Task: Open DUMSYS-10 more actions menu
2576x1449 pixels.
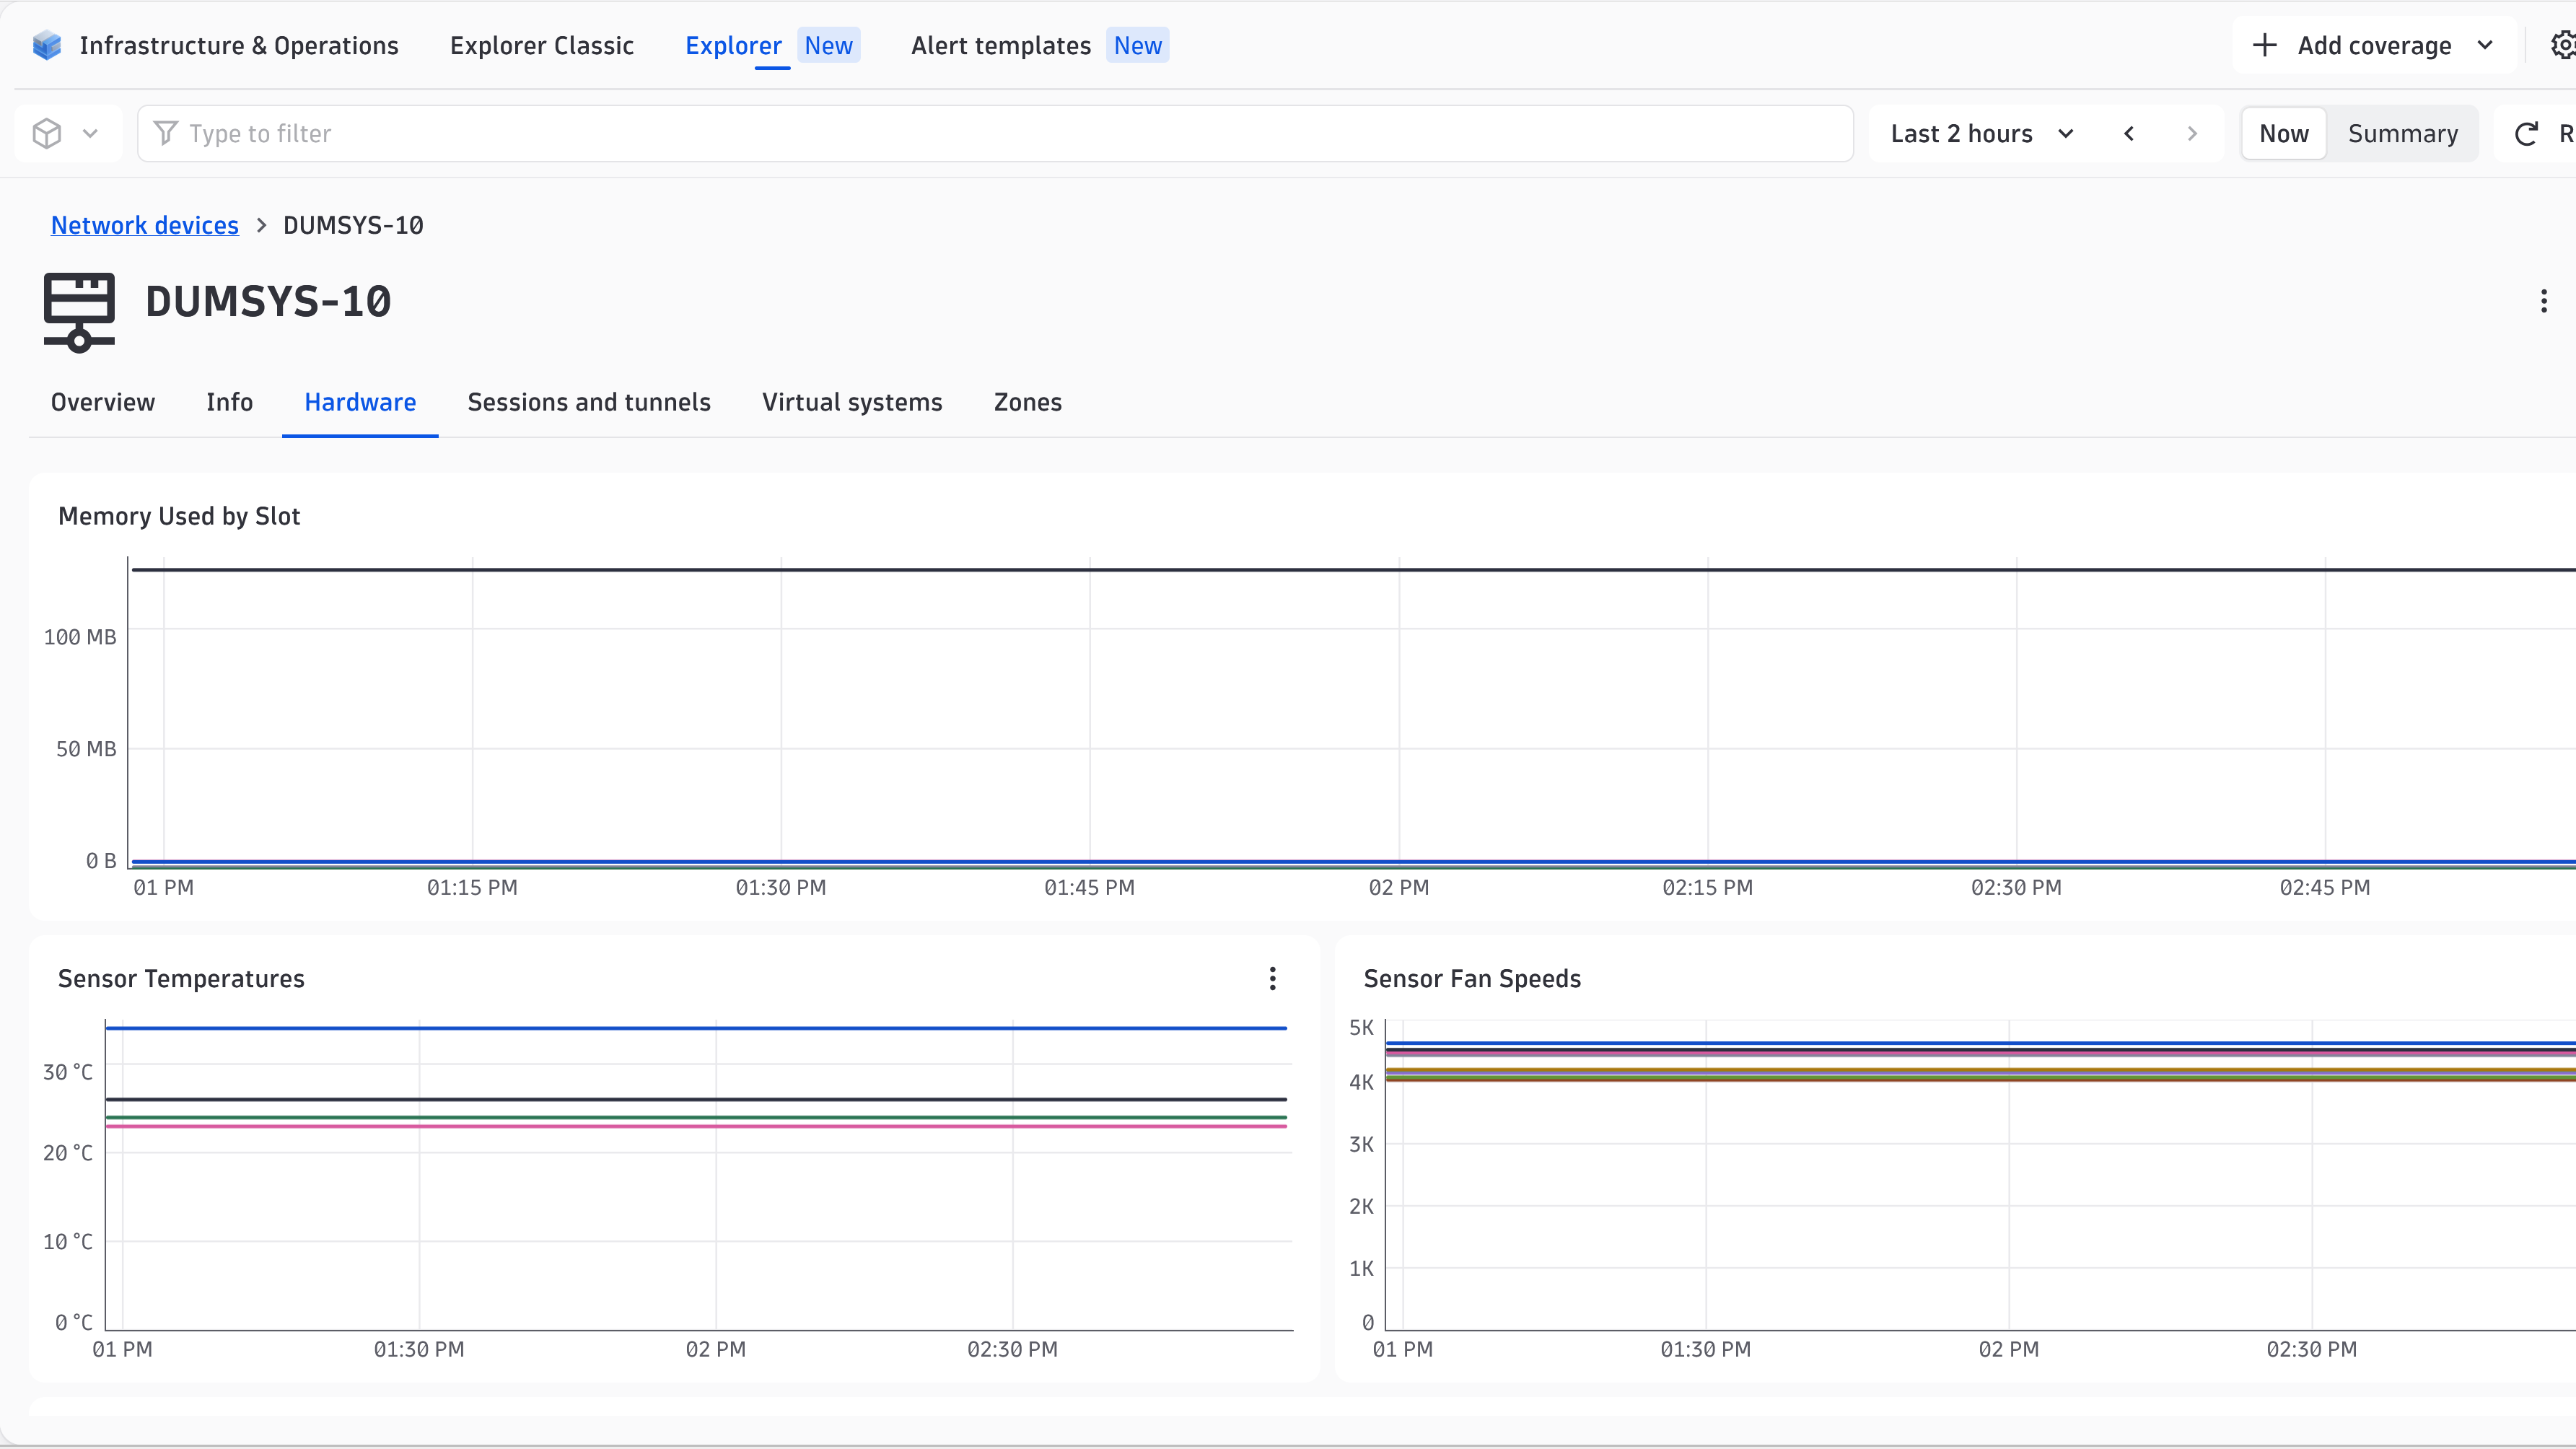Action: (2544, 301)
